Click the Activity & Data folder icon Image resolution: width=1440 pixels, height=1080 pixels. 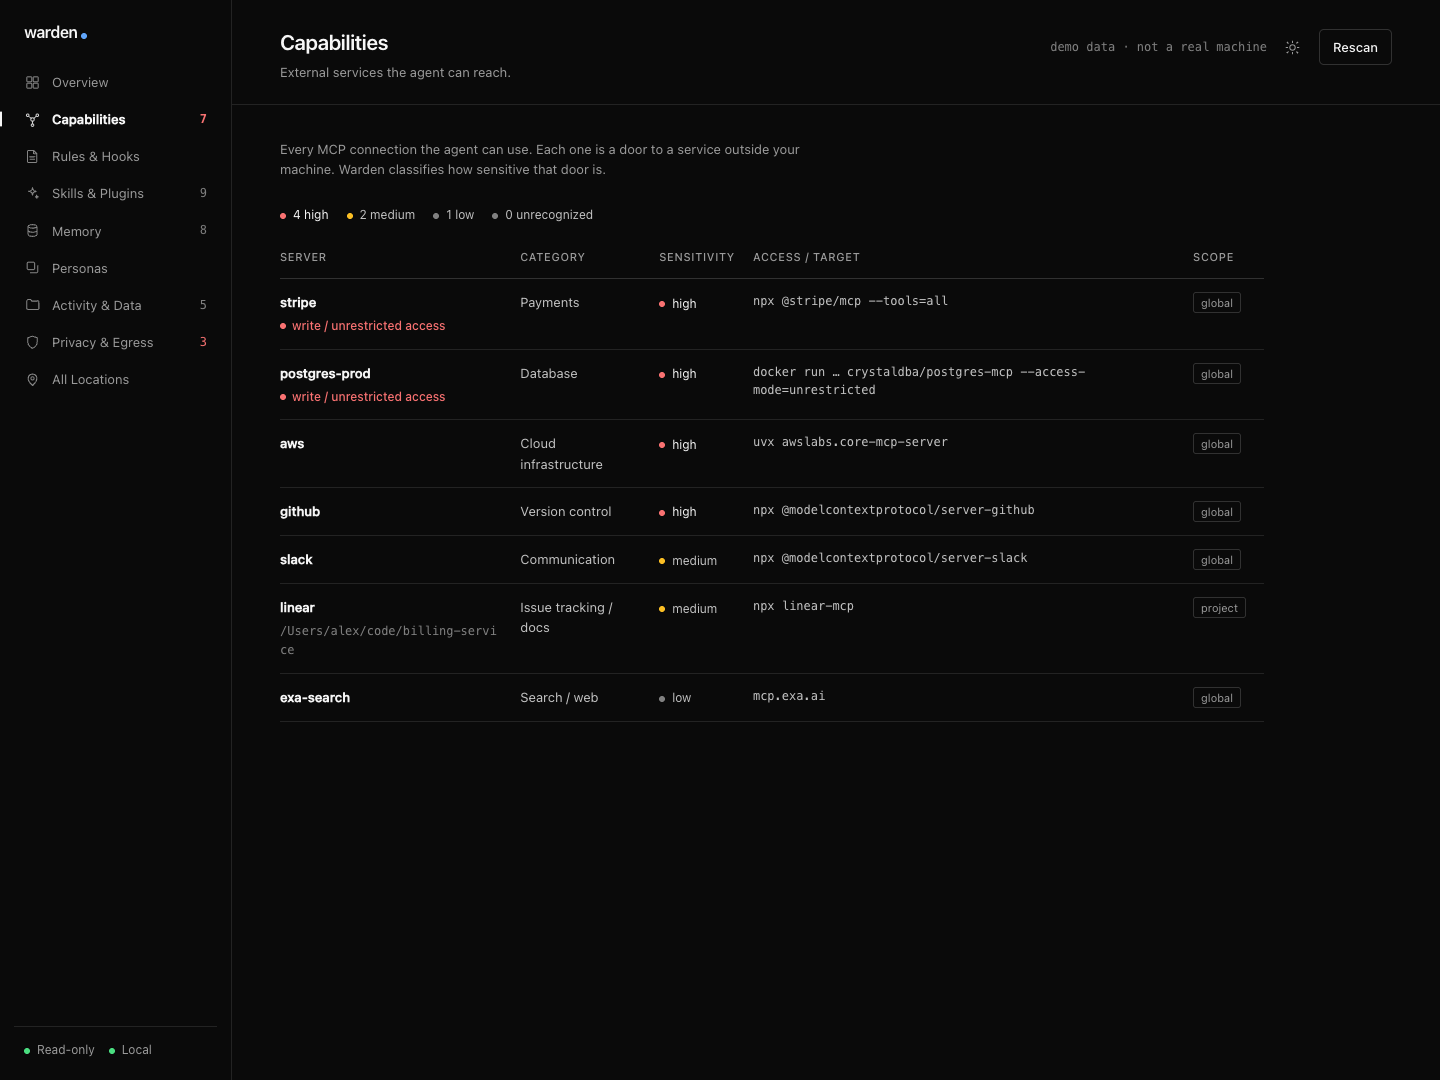coord(32,305)
